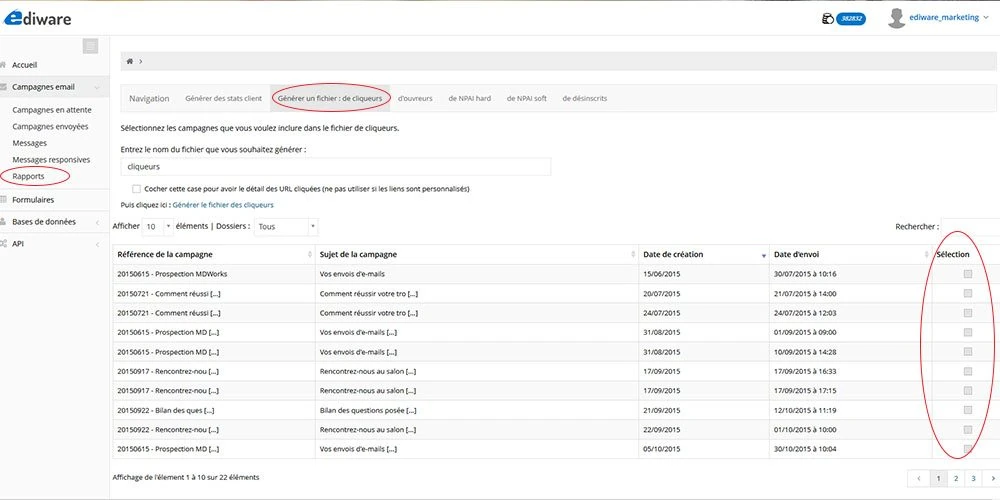Go to page 2 of results

click(955, 479)
